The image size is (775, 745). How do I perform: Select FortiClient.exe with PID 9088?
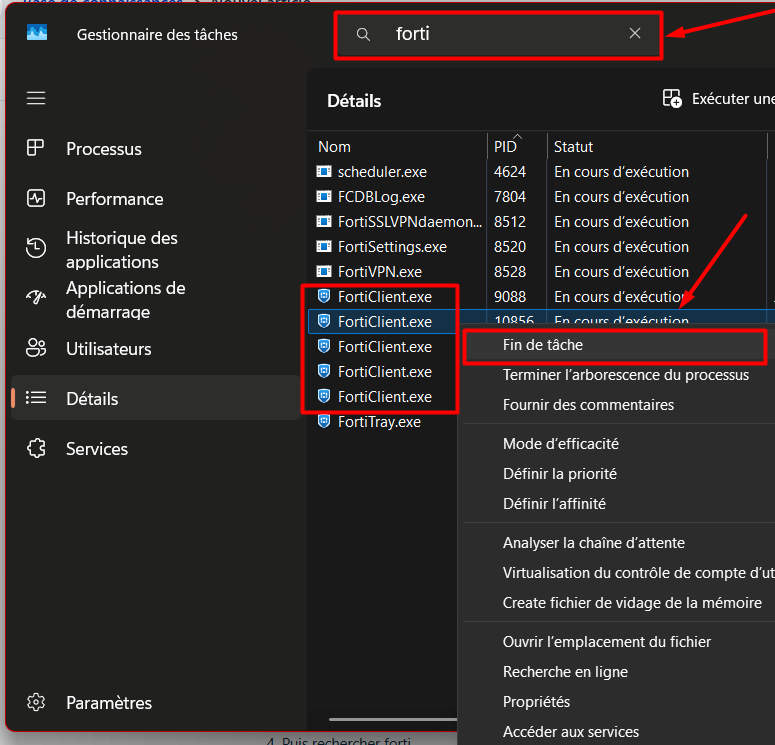tap(541, 297)
